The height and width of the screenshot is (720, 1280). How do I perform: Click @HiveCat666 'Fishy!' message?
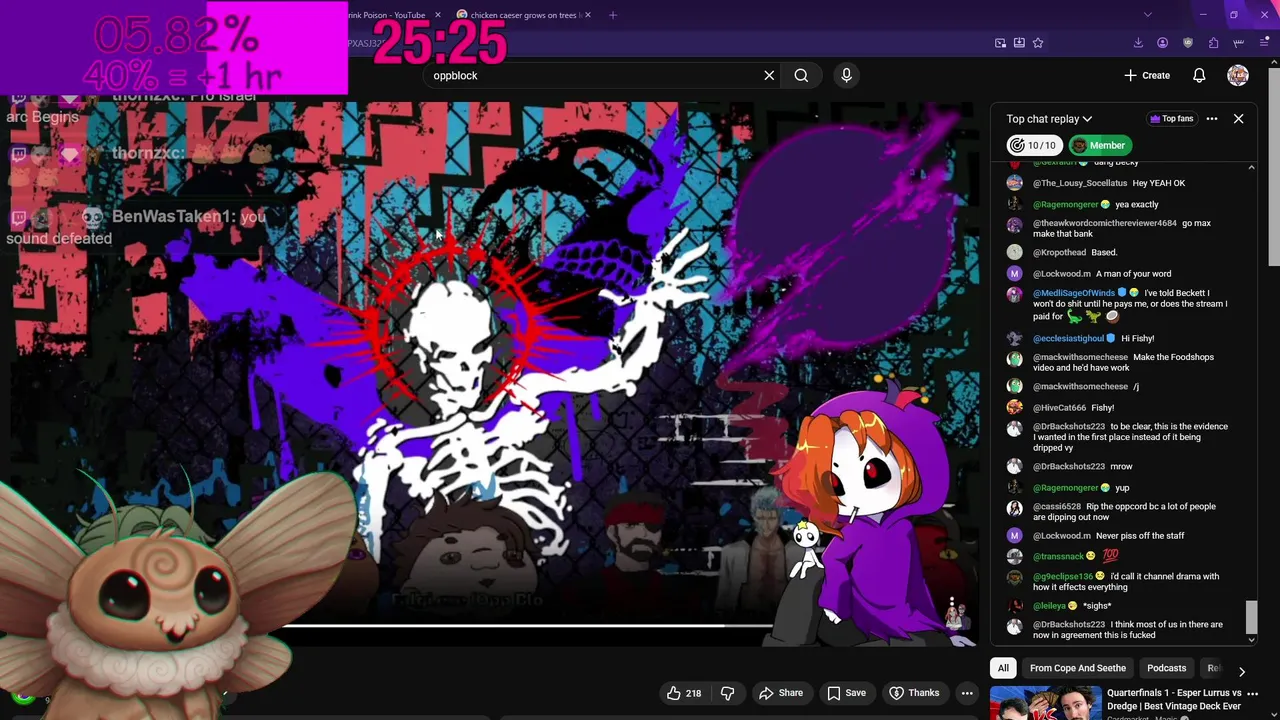click(1060, 408)
